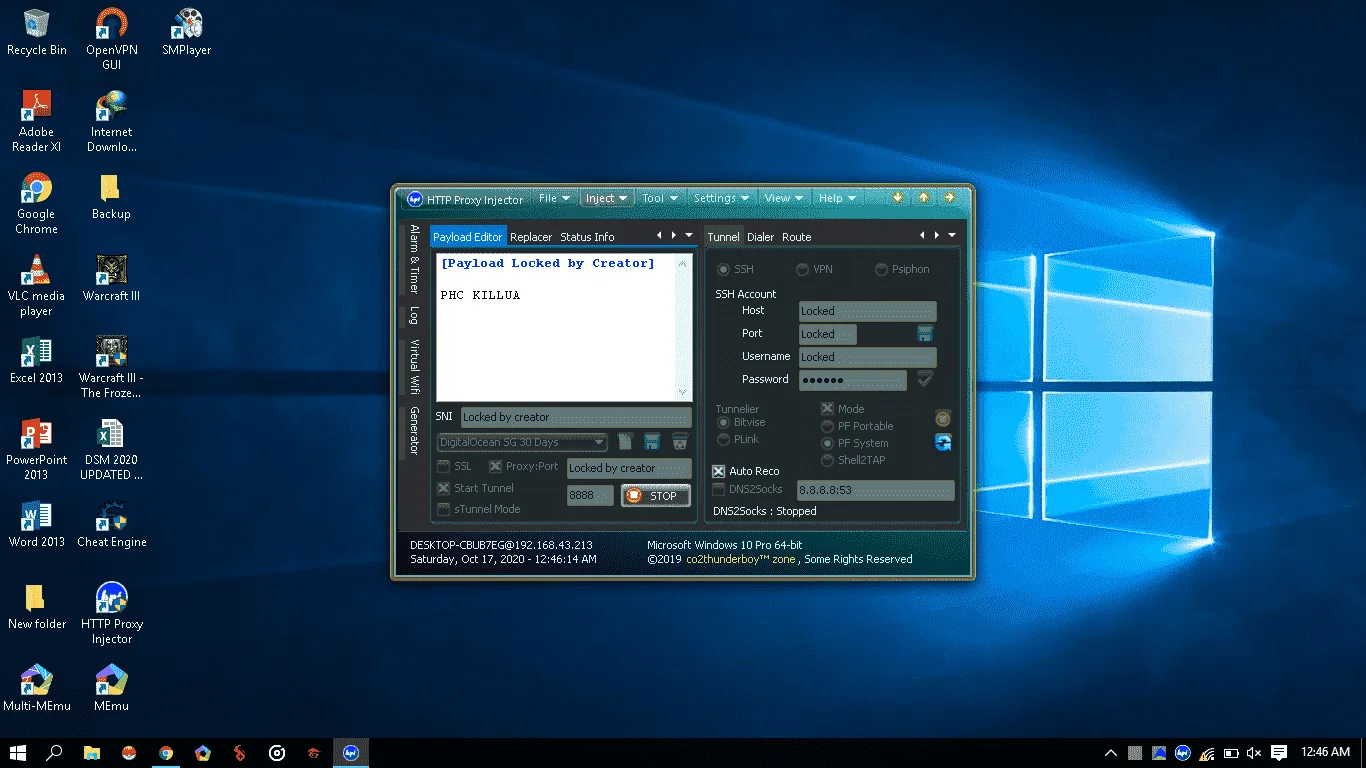Screen dimensions: 1366x768
Task: Click the new config document icon beside DigitalOcean dropdown
Action: [625, 441]
